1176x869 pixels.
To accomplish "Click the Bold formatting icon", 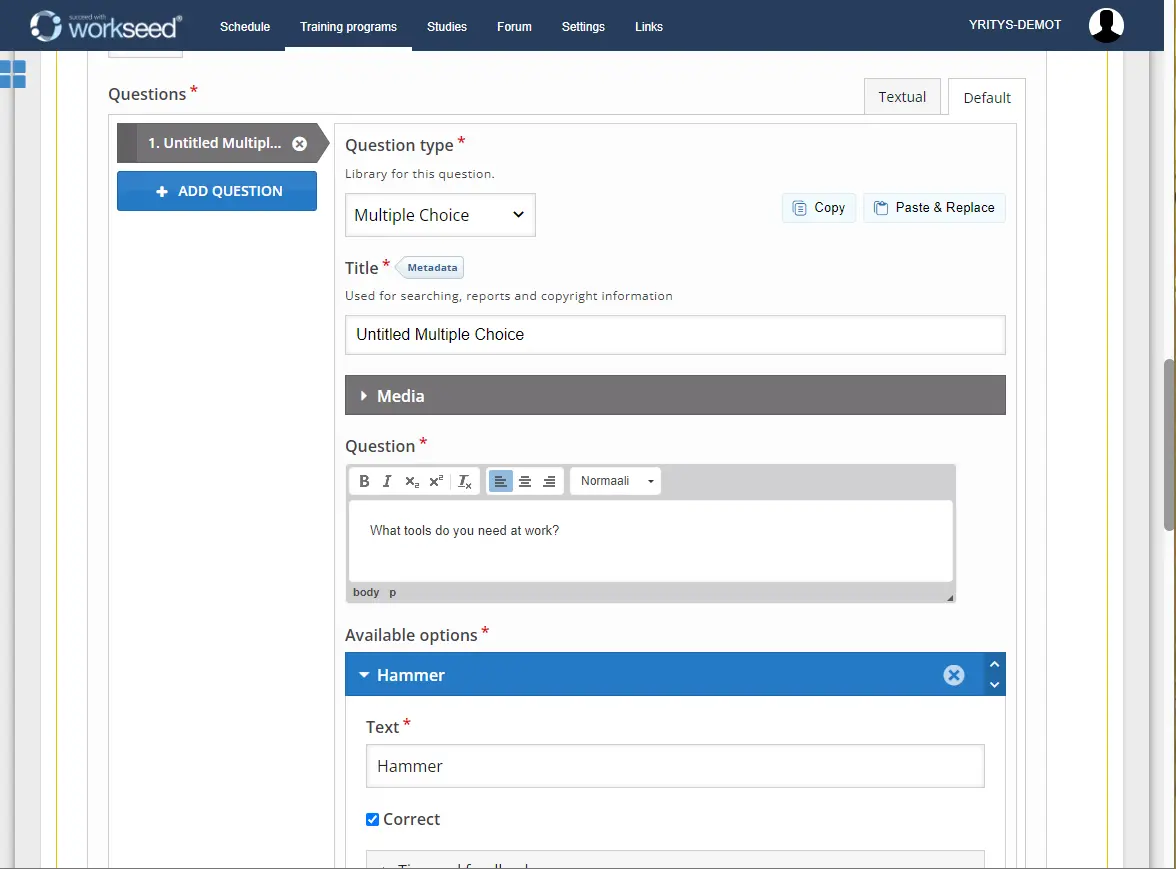I will [x=364, y=481].
